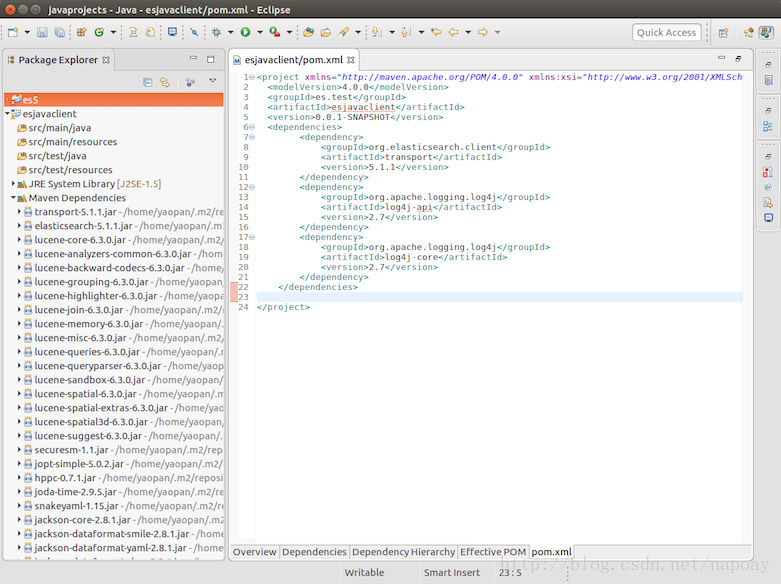Select the Package Explorer view tab

(x=58, y=60)
